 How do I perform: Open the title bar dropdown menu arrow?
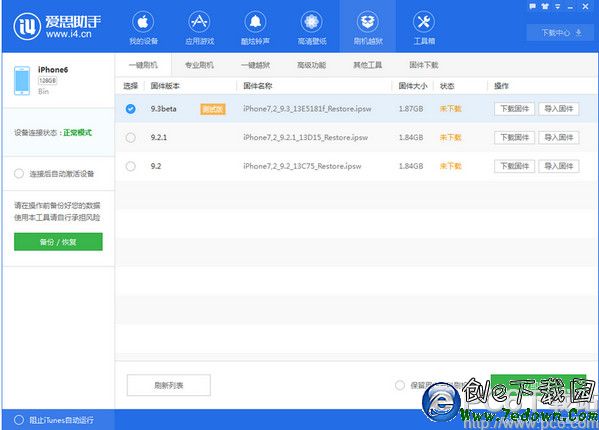[x=558, y=6]
